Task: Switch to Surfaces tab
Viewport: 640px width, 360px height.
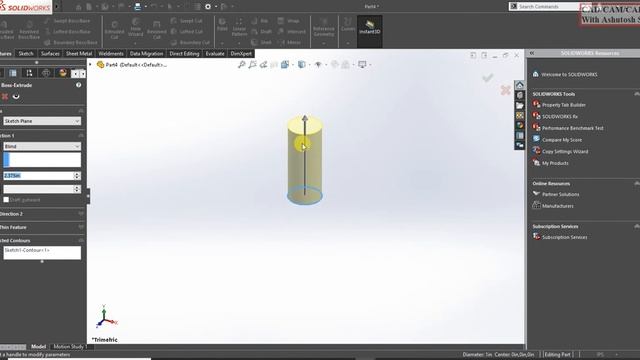Action: click(50, 53)
